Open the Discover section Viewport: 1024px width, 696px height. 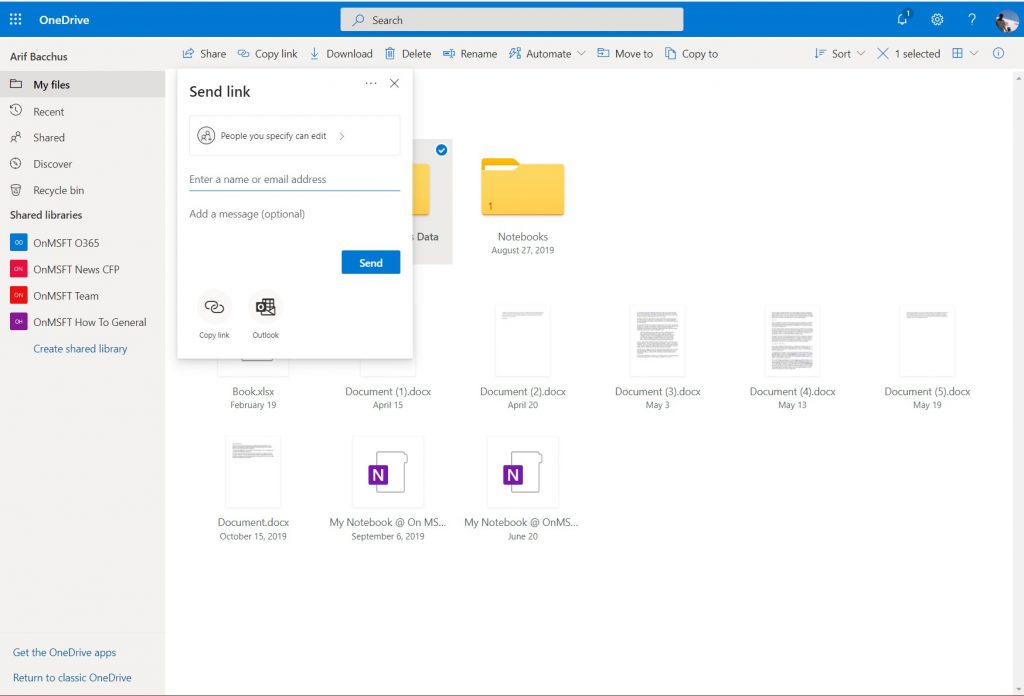[82, 164]
